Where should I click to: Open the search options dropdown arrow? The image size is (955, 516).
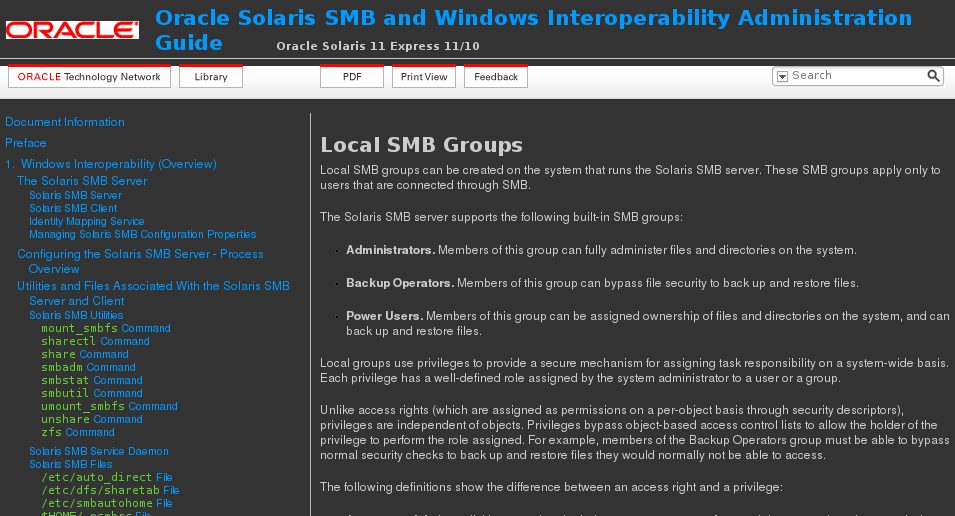coord(783,76)
